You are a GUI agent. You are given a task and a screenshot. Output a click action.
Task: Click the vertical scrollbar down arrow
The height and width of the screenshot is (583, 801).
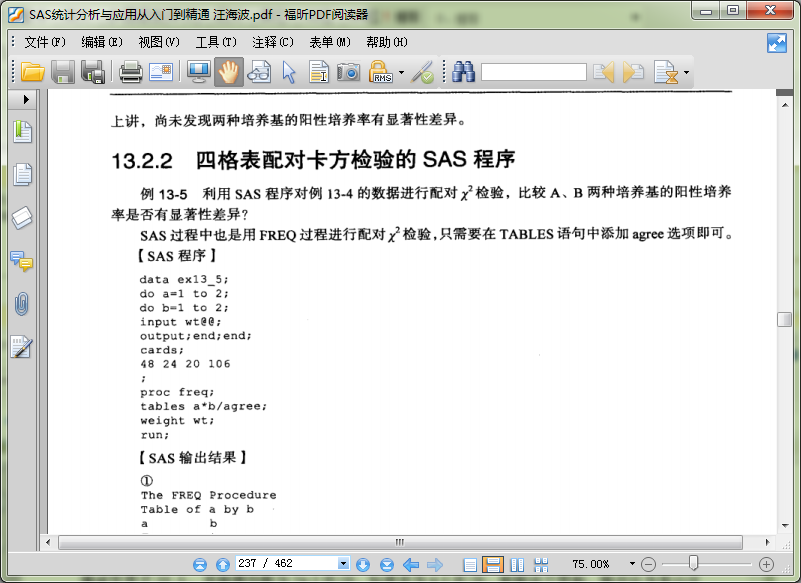784,525
